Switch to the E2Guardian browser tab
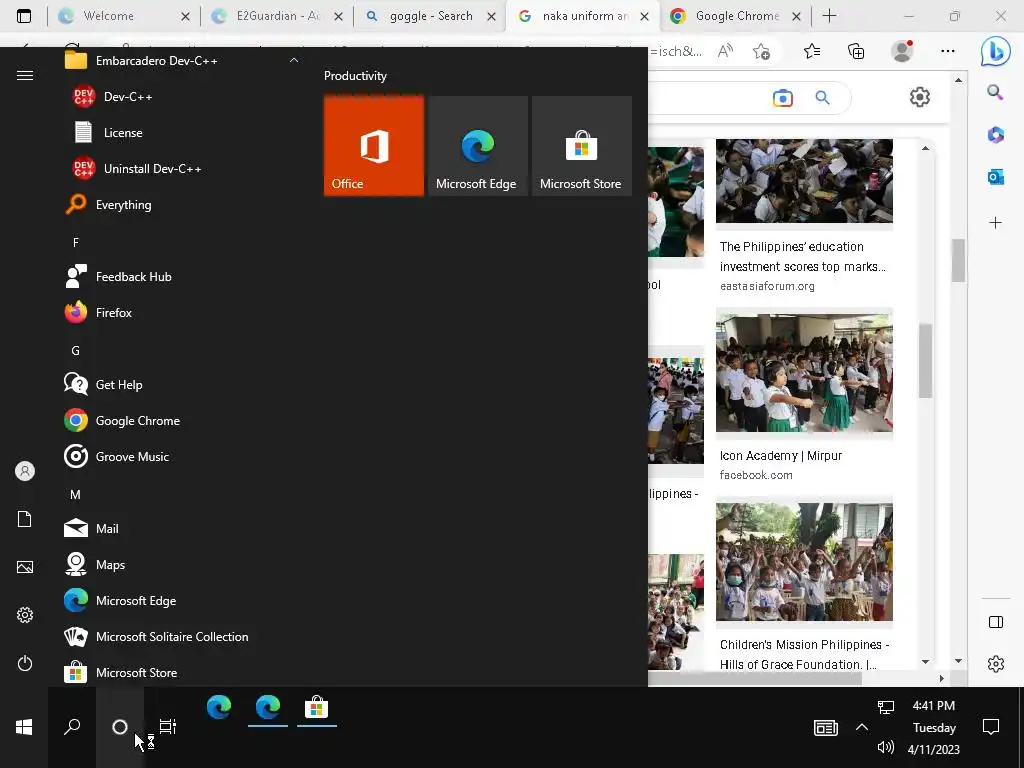This screenshot has width=1024, height=768. 278,16
